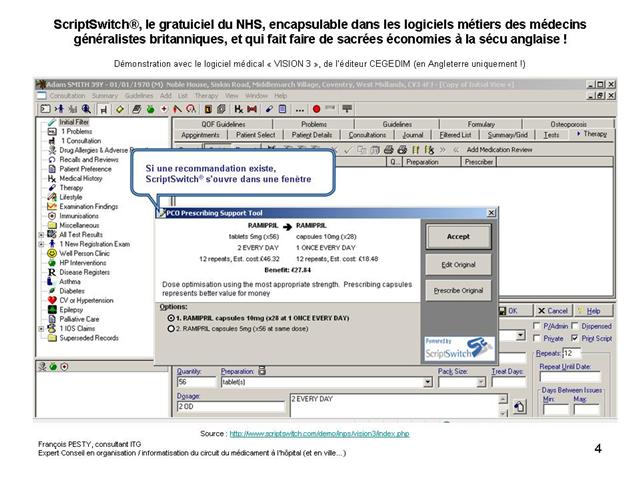The height and width of the screenshot is (480, 640).
Task: Click second printer icon in therapy toolbar
Action: 402,150
